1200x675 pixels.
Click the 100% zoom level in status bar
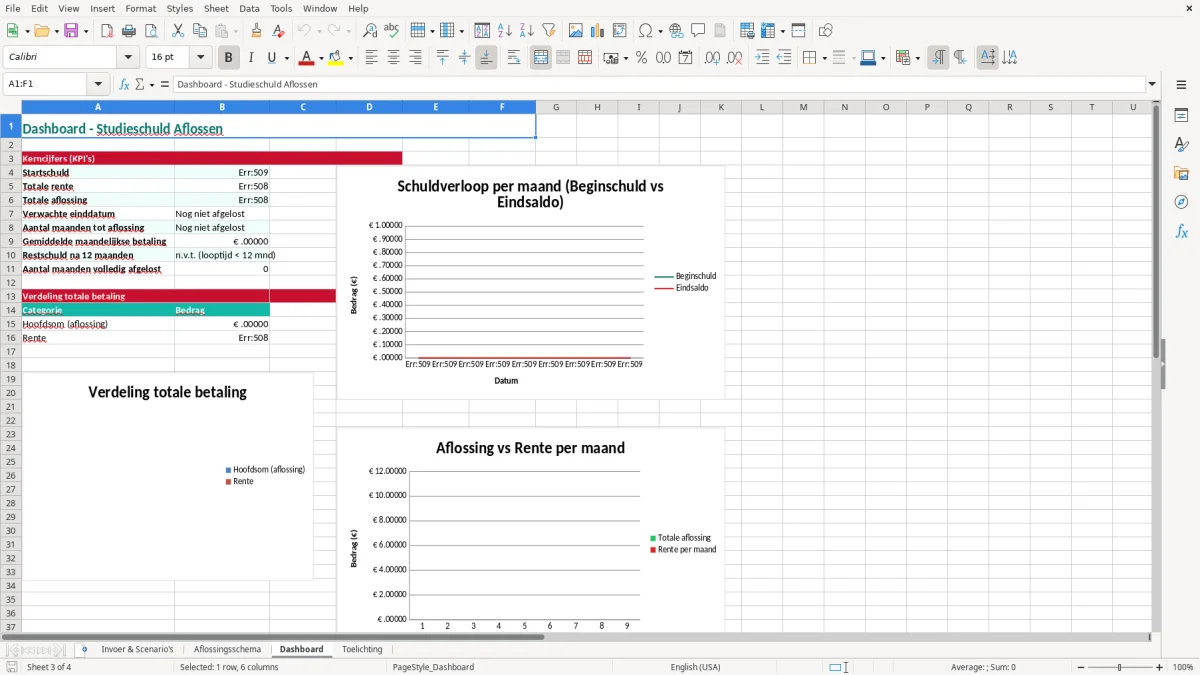click(x=1183, y=667)
